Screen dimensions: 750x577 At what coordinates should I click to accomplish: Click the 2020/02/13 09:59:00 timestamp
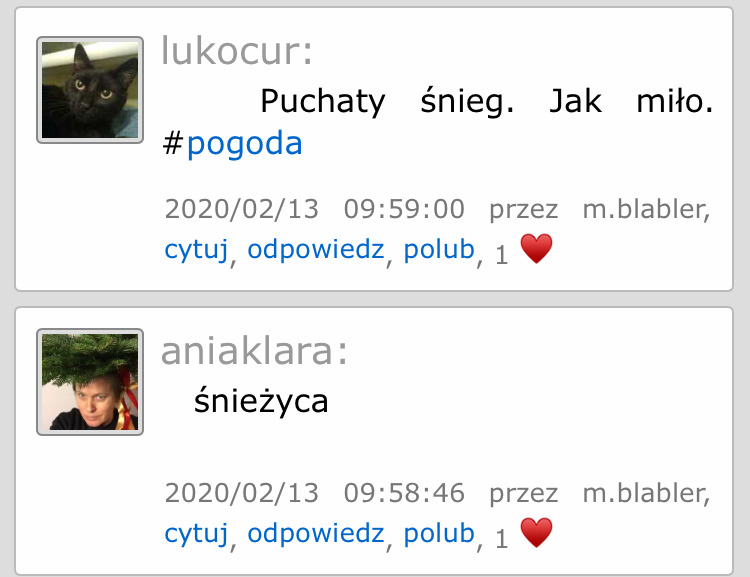coord(314,209)
